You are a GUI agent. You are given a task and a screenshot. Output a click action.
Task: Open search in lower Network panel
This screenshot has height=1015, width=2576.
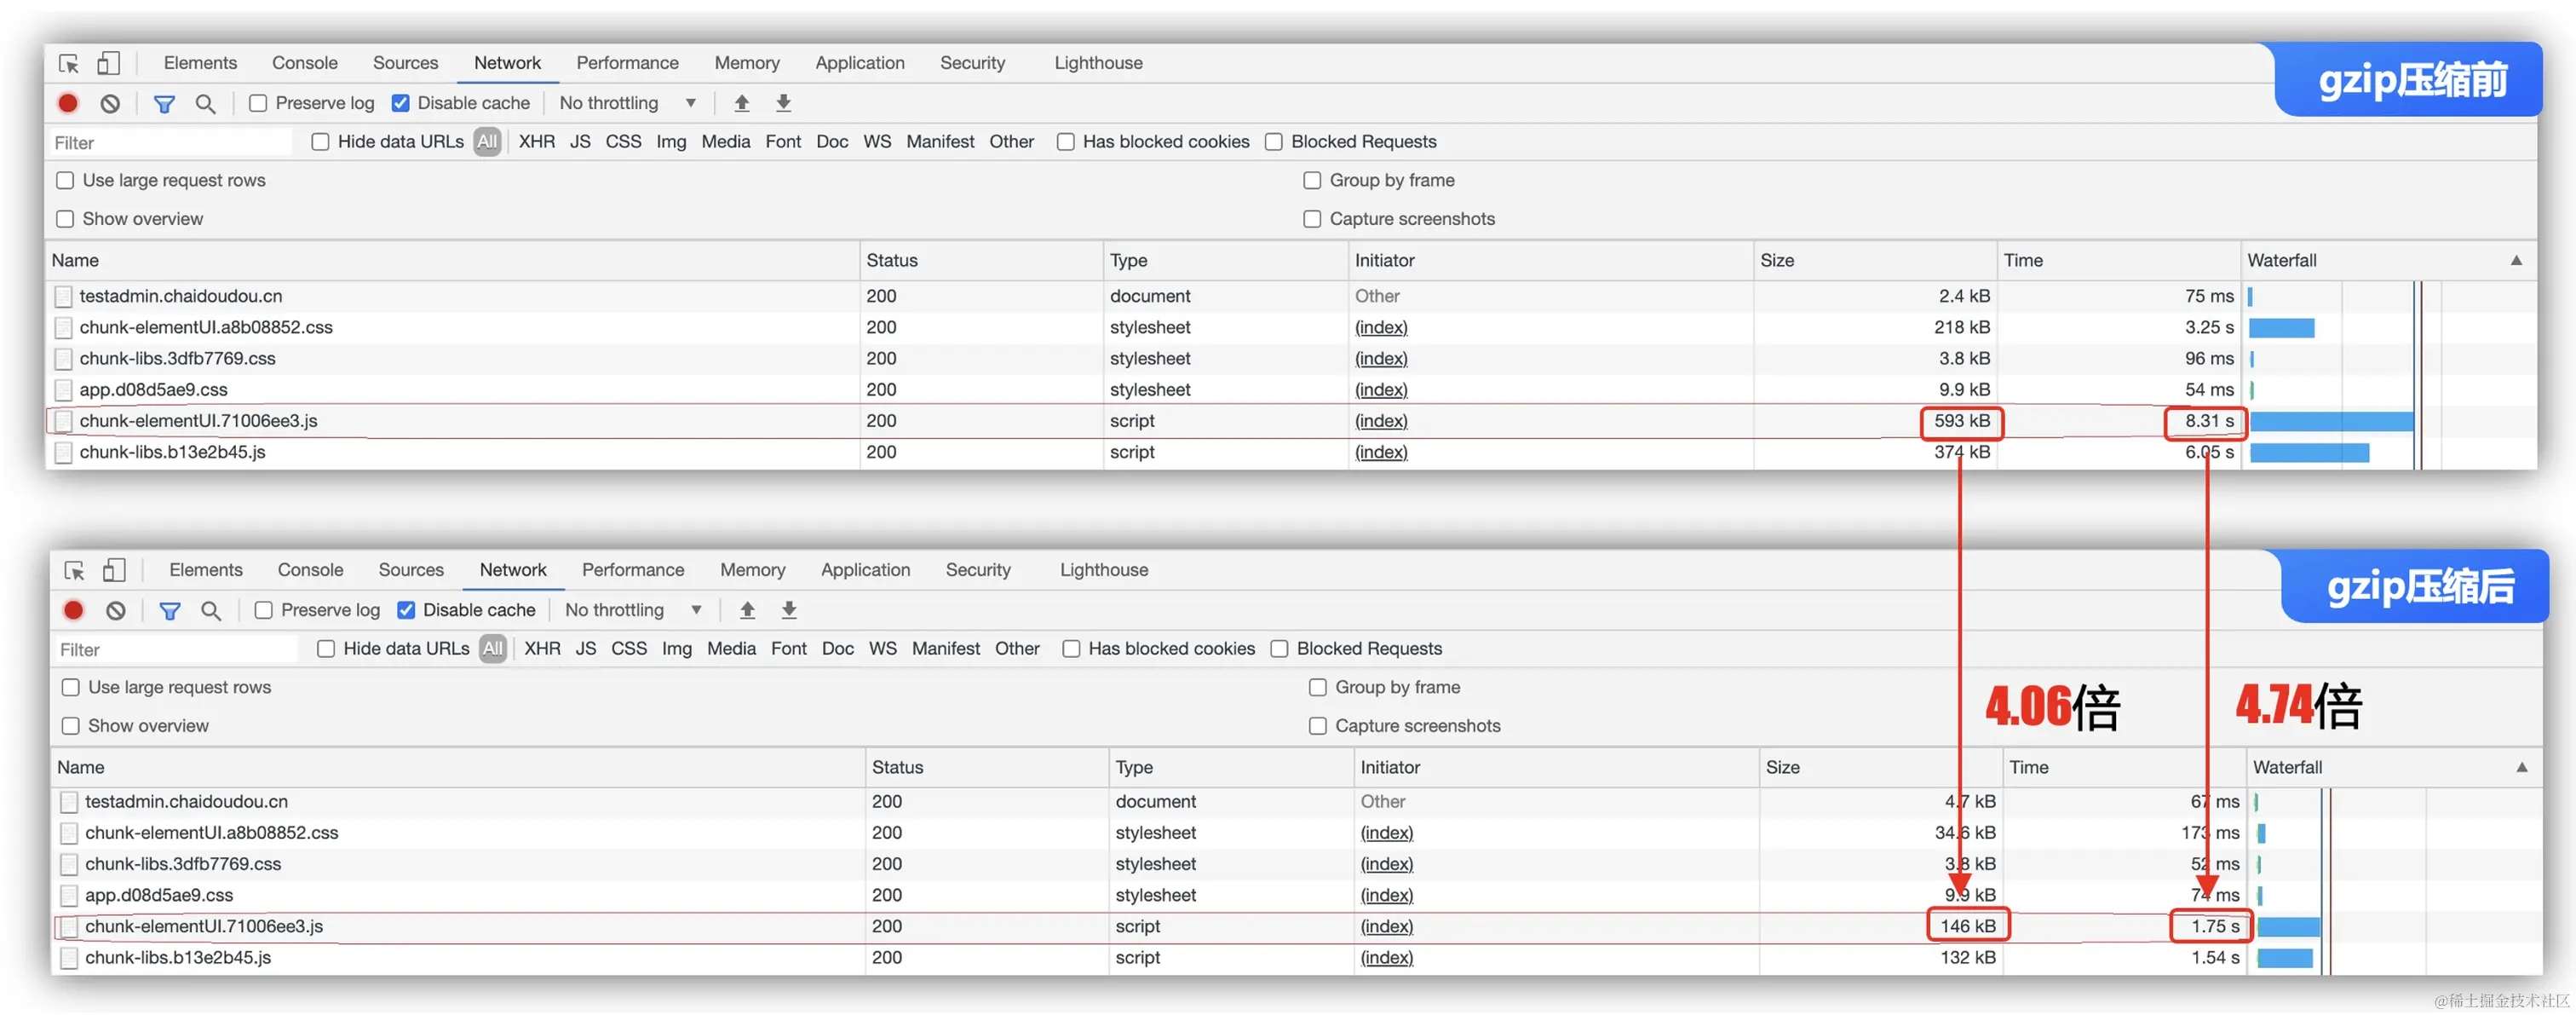pyautogui.click(x=211, y=610)
